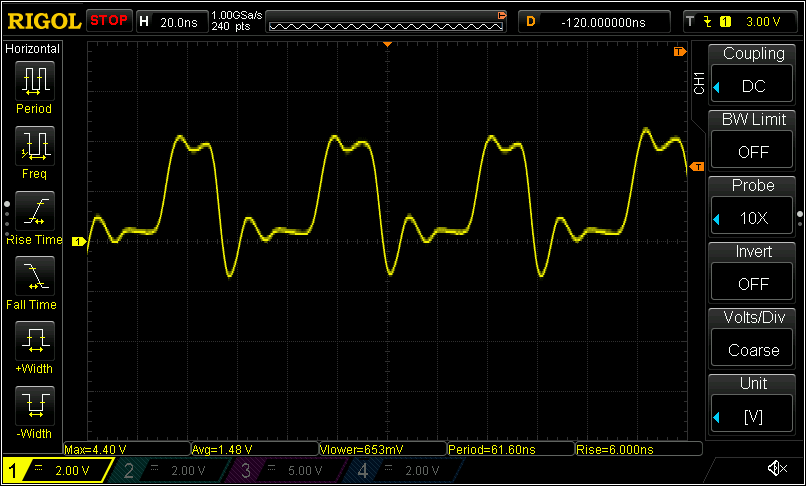Select the +Width measurement icon
The width and height of the screenshot is (806, 486).
pos(36,340)
